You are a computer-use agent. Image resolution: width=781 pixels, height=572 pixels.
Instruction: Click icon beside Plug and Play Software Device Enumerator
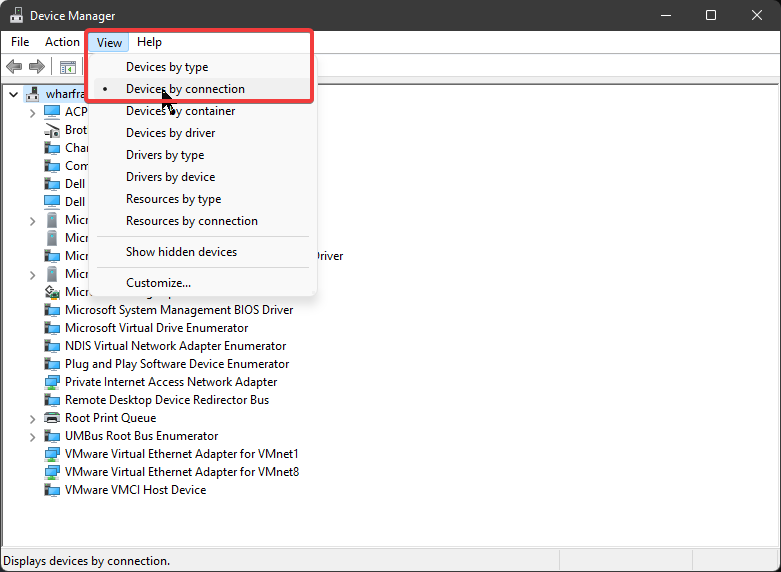click(52, 364)
